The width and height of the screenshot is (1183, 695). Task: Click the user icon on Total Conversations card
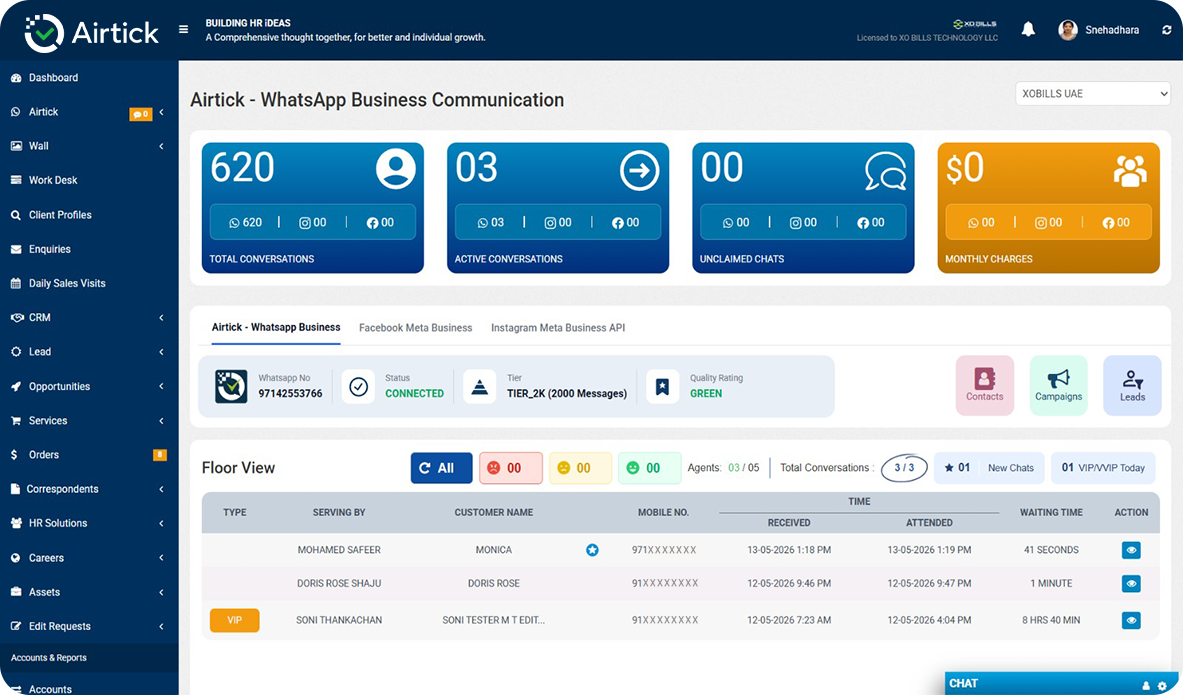click(x=395, y=168)
